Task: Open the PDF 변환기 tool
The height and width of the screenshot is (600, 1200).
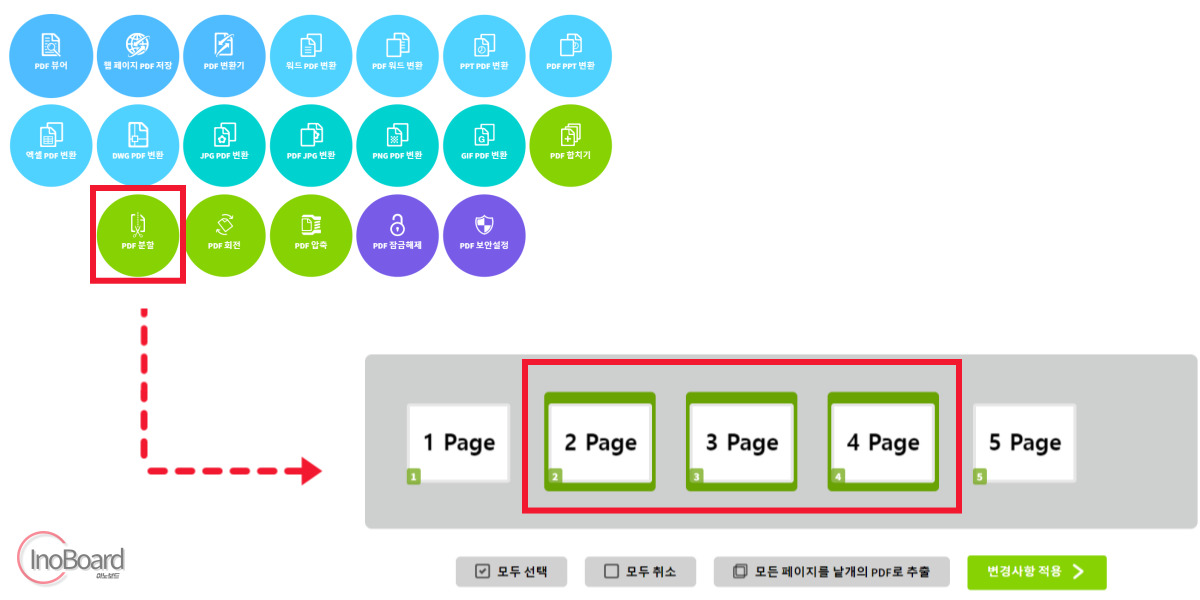Action: coord(224,56)
